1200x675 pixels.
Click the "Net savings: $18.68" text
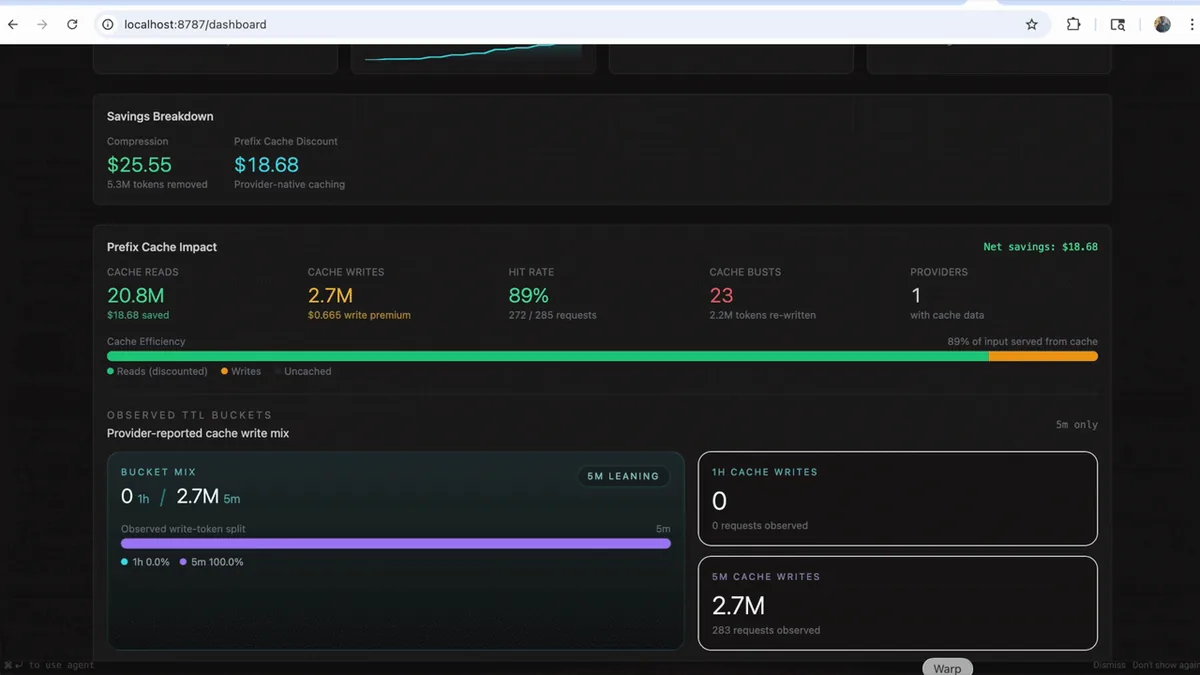tap(1040, 247)
